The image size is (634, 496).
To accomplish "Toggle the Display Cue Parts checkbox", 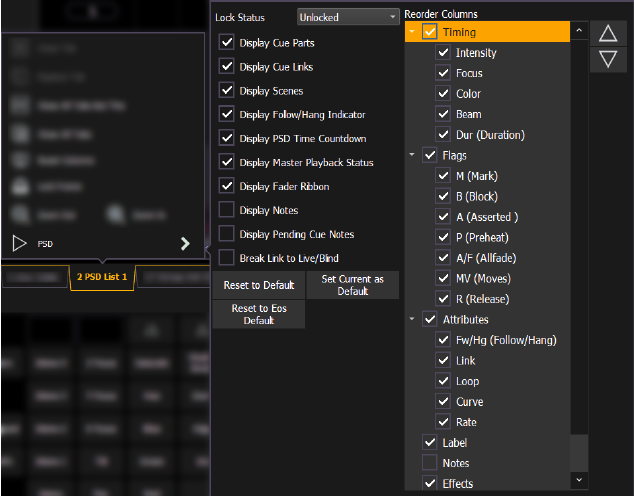I will click(x=226, y=43).
